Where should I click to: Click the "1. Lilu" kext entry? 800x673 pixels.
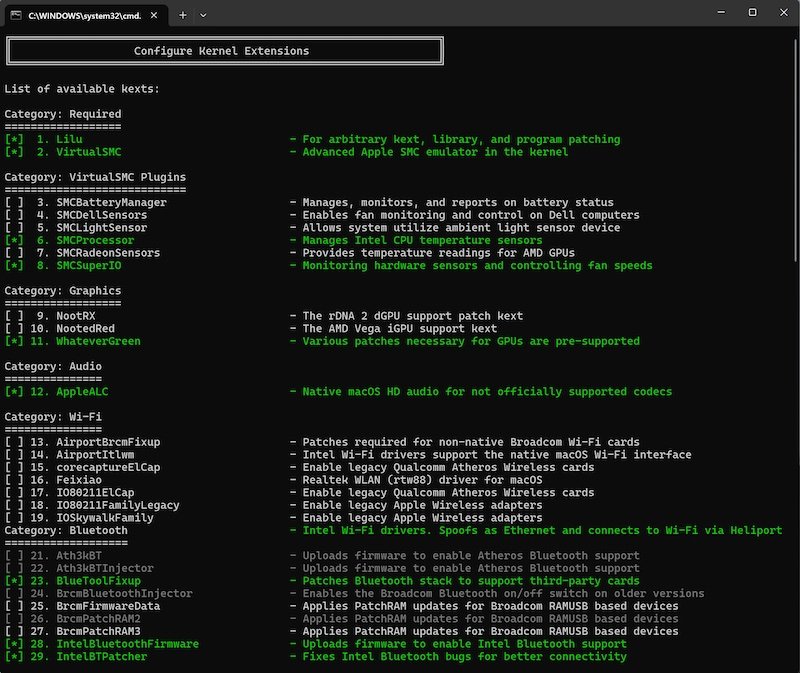click(59, 139)
